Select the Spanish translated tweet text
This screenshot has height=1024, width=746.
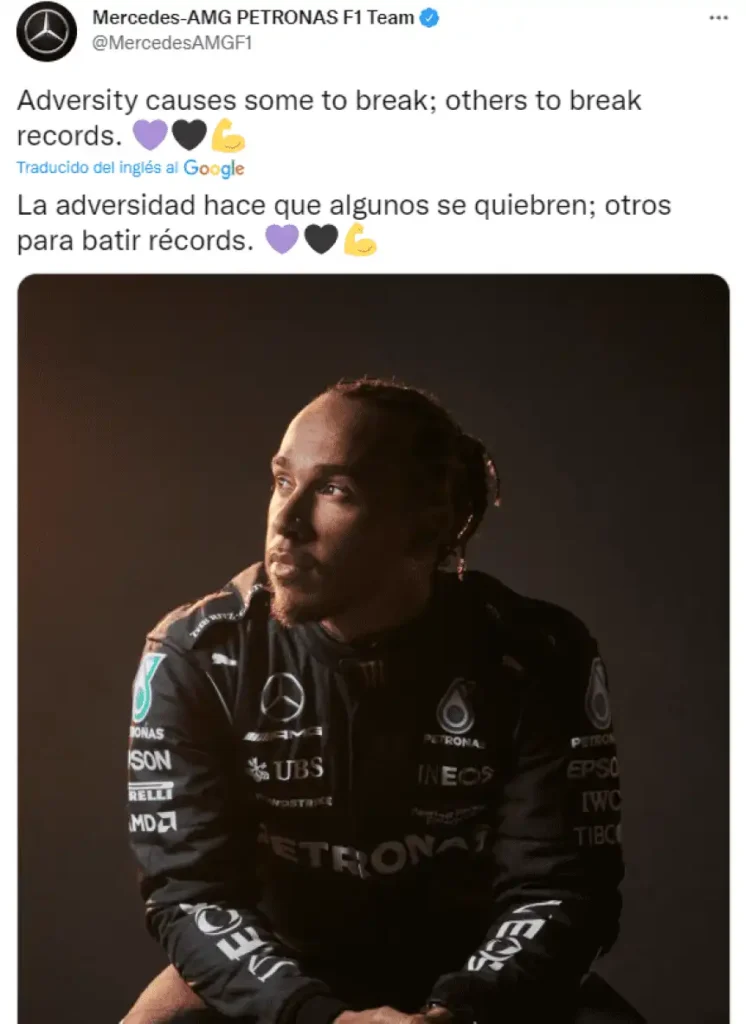[x=344, y=223]
